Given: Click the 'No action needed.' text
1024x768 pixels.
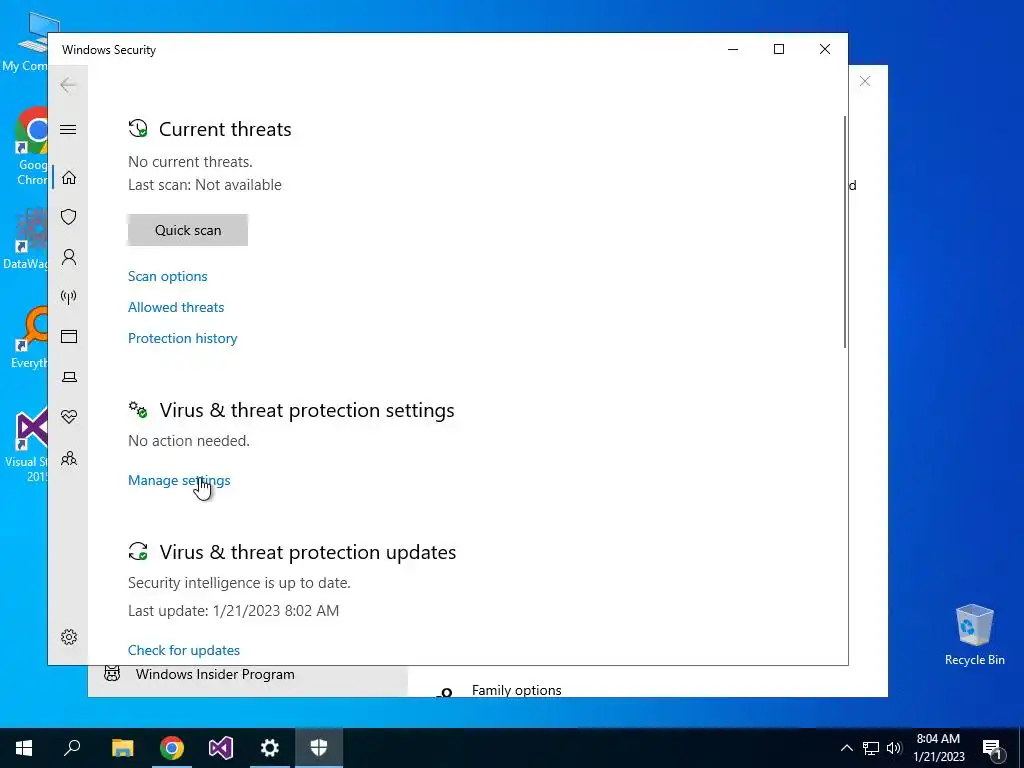Looking at the screenshot, I should click(189, 441).
